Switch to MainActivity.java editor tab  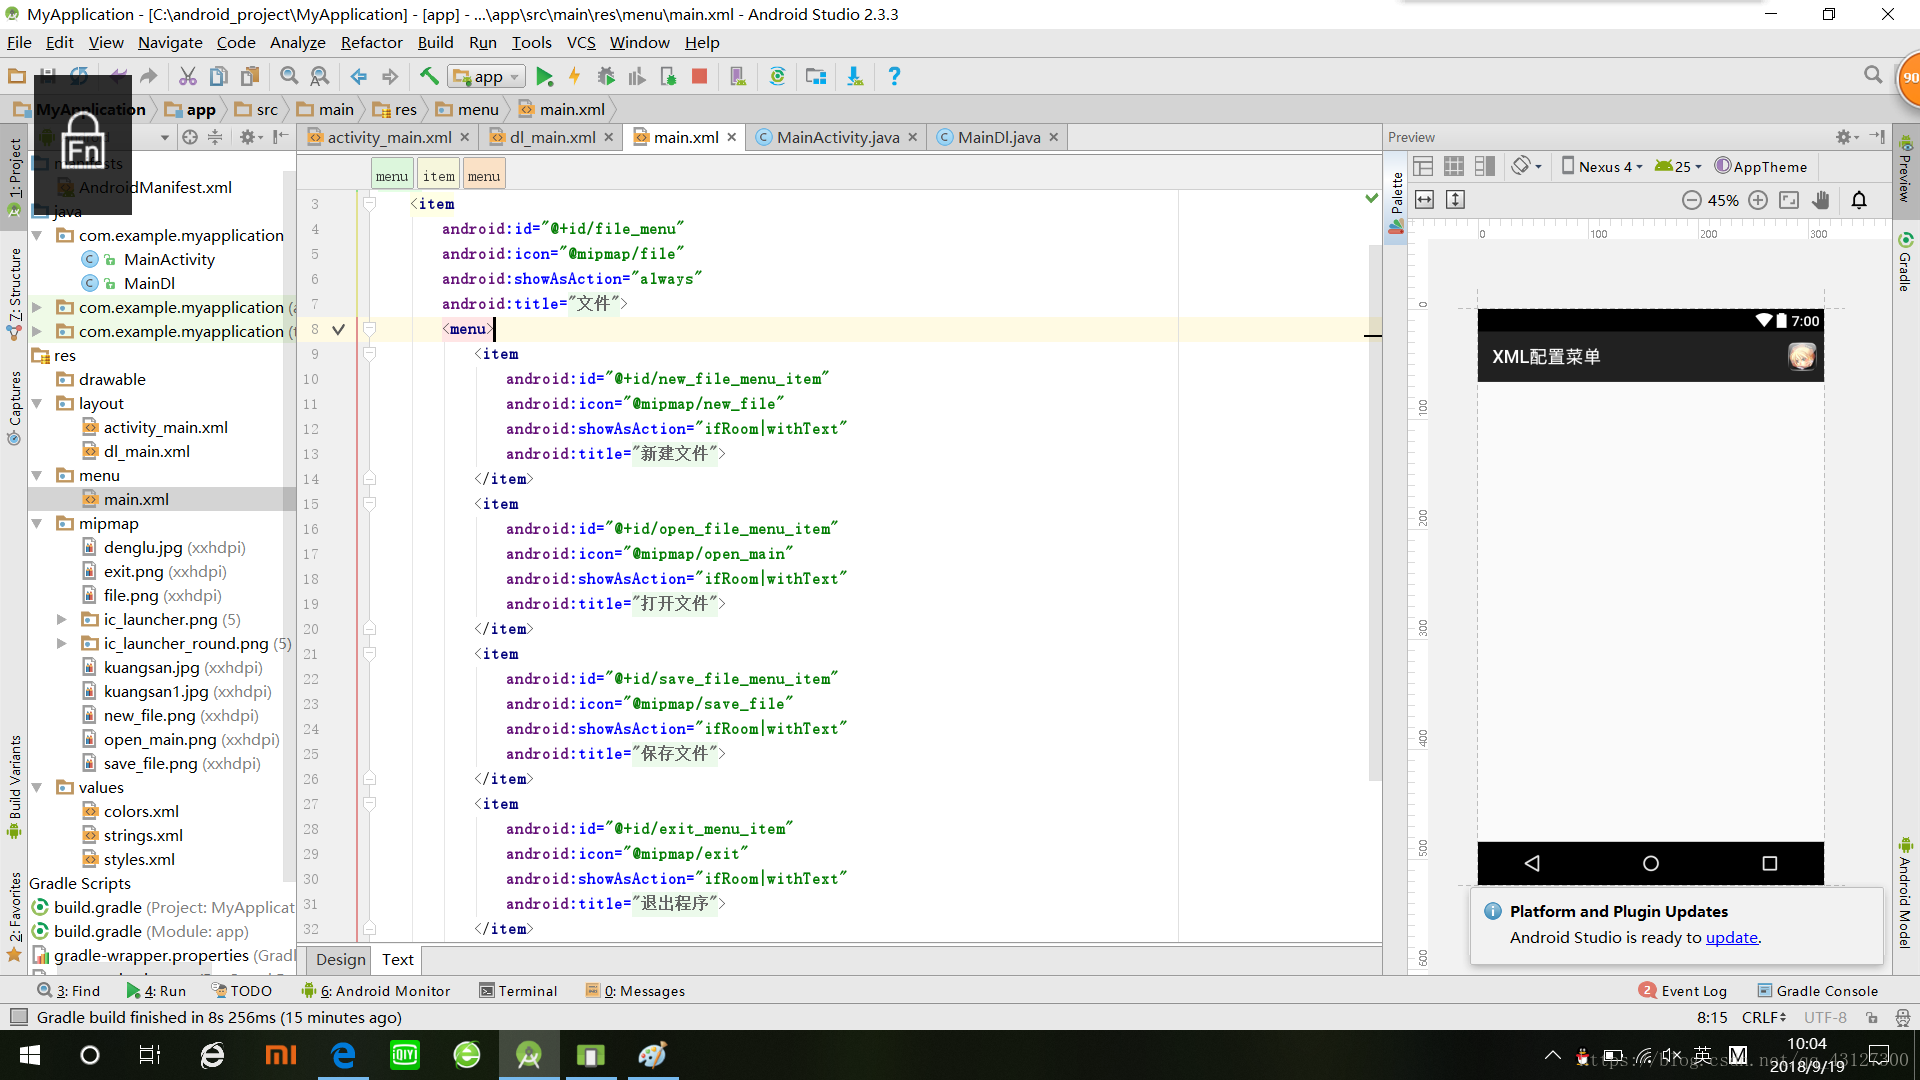pos(838,137)
